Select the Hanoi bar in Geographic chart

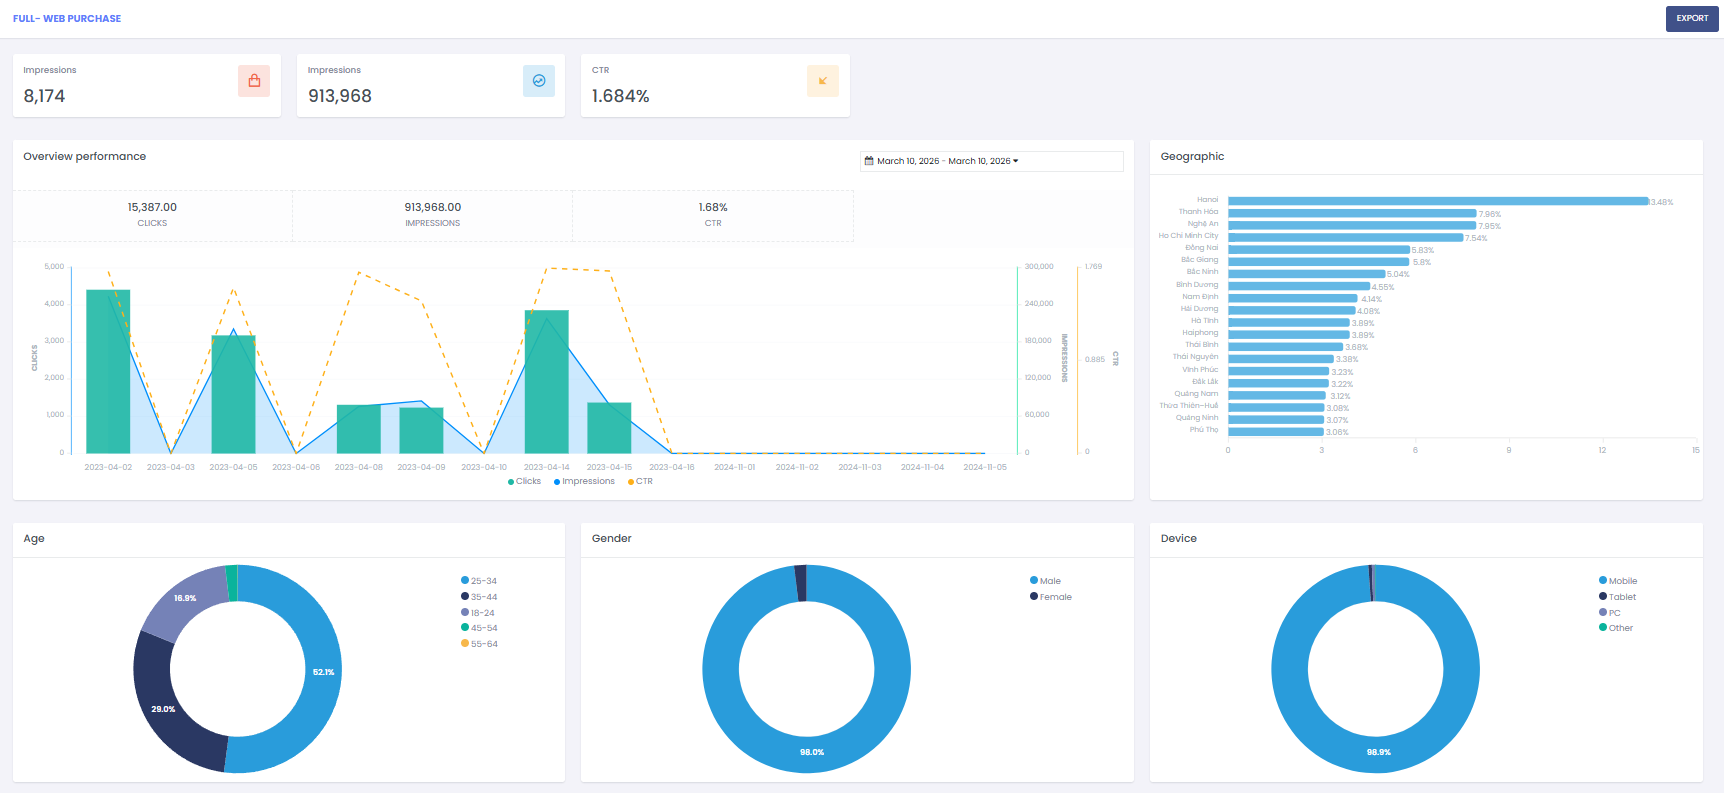(1437, 201)
